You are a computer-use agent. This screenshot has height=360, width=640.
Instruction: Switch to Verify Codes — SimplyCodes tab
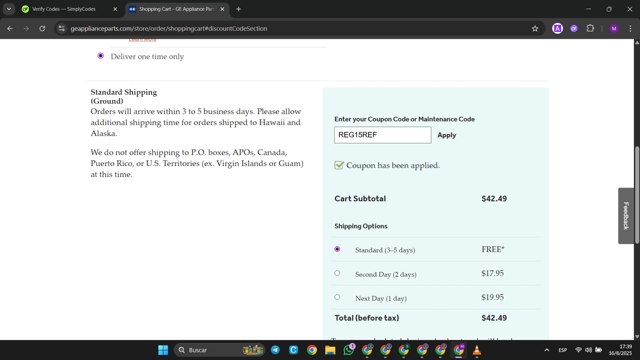pos(63,9)
